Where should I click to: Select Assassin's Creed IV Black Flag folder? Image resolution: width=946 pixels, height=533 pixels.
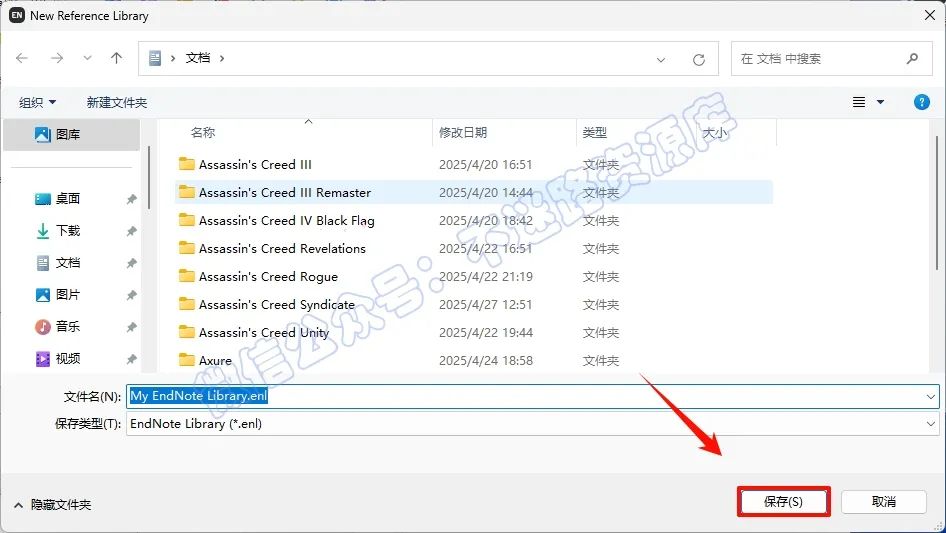287,220
